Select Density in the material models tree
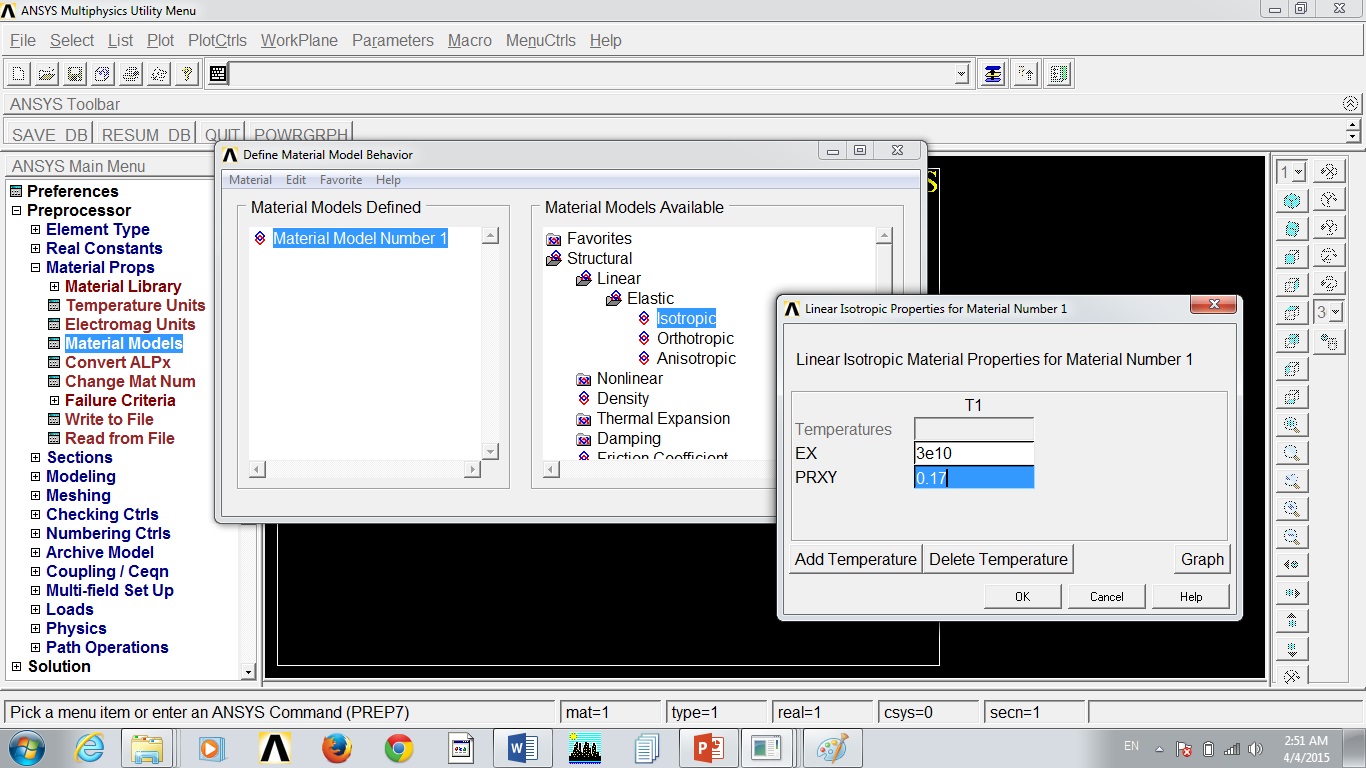1366x768 pixels. [623, 398]
